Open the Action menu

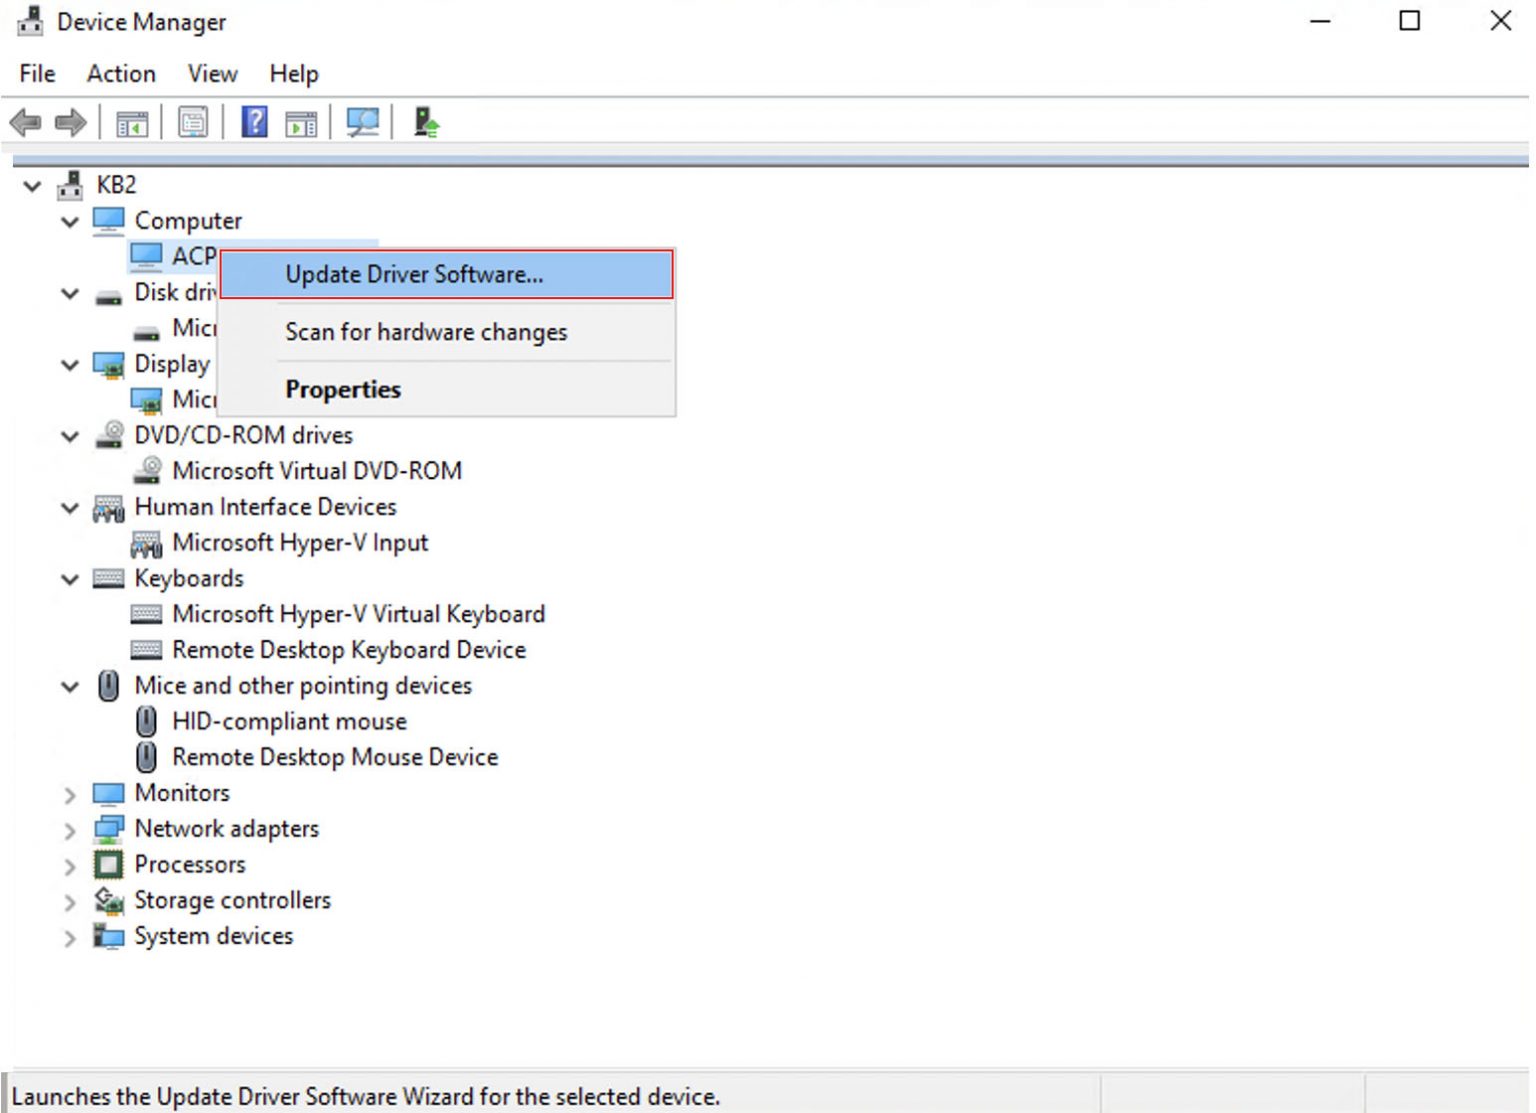point(120,73)
